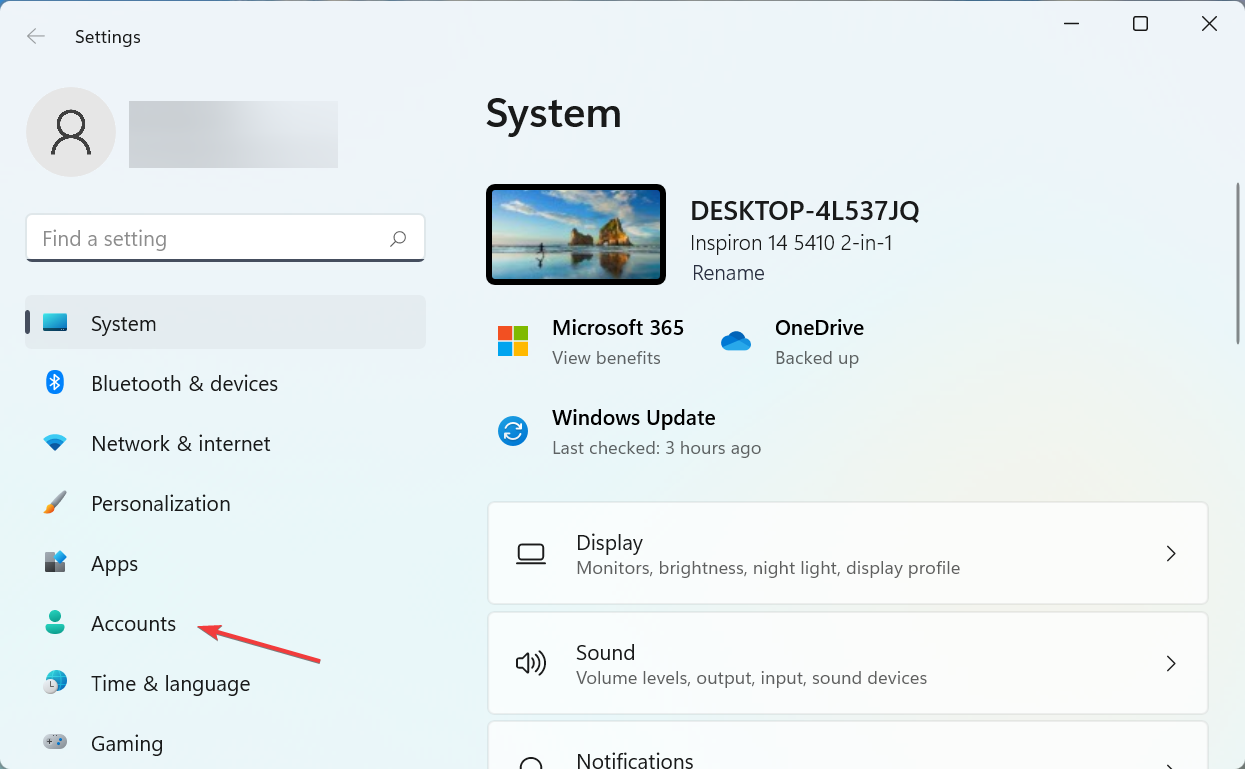
Task: Switch to the System section
Action: (x=123, y=323)
